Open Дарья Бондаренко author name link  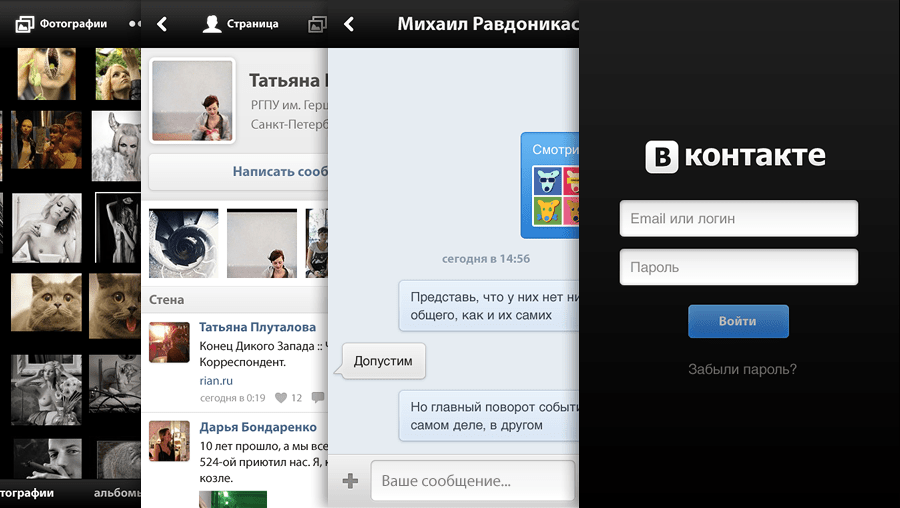(258, 427)
